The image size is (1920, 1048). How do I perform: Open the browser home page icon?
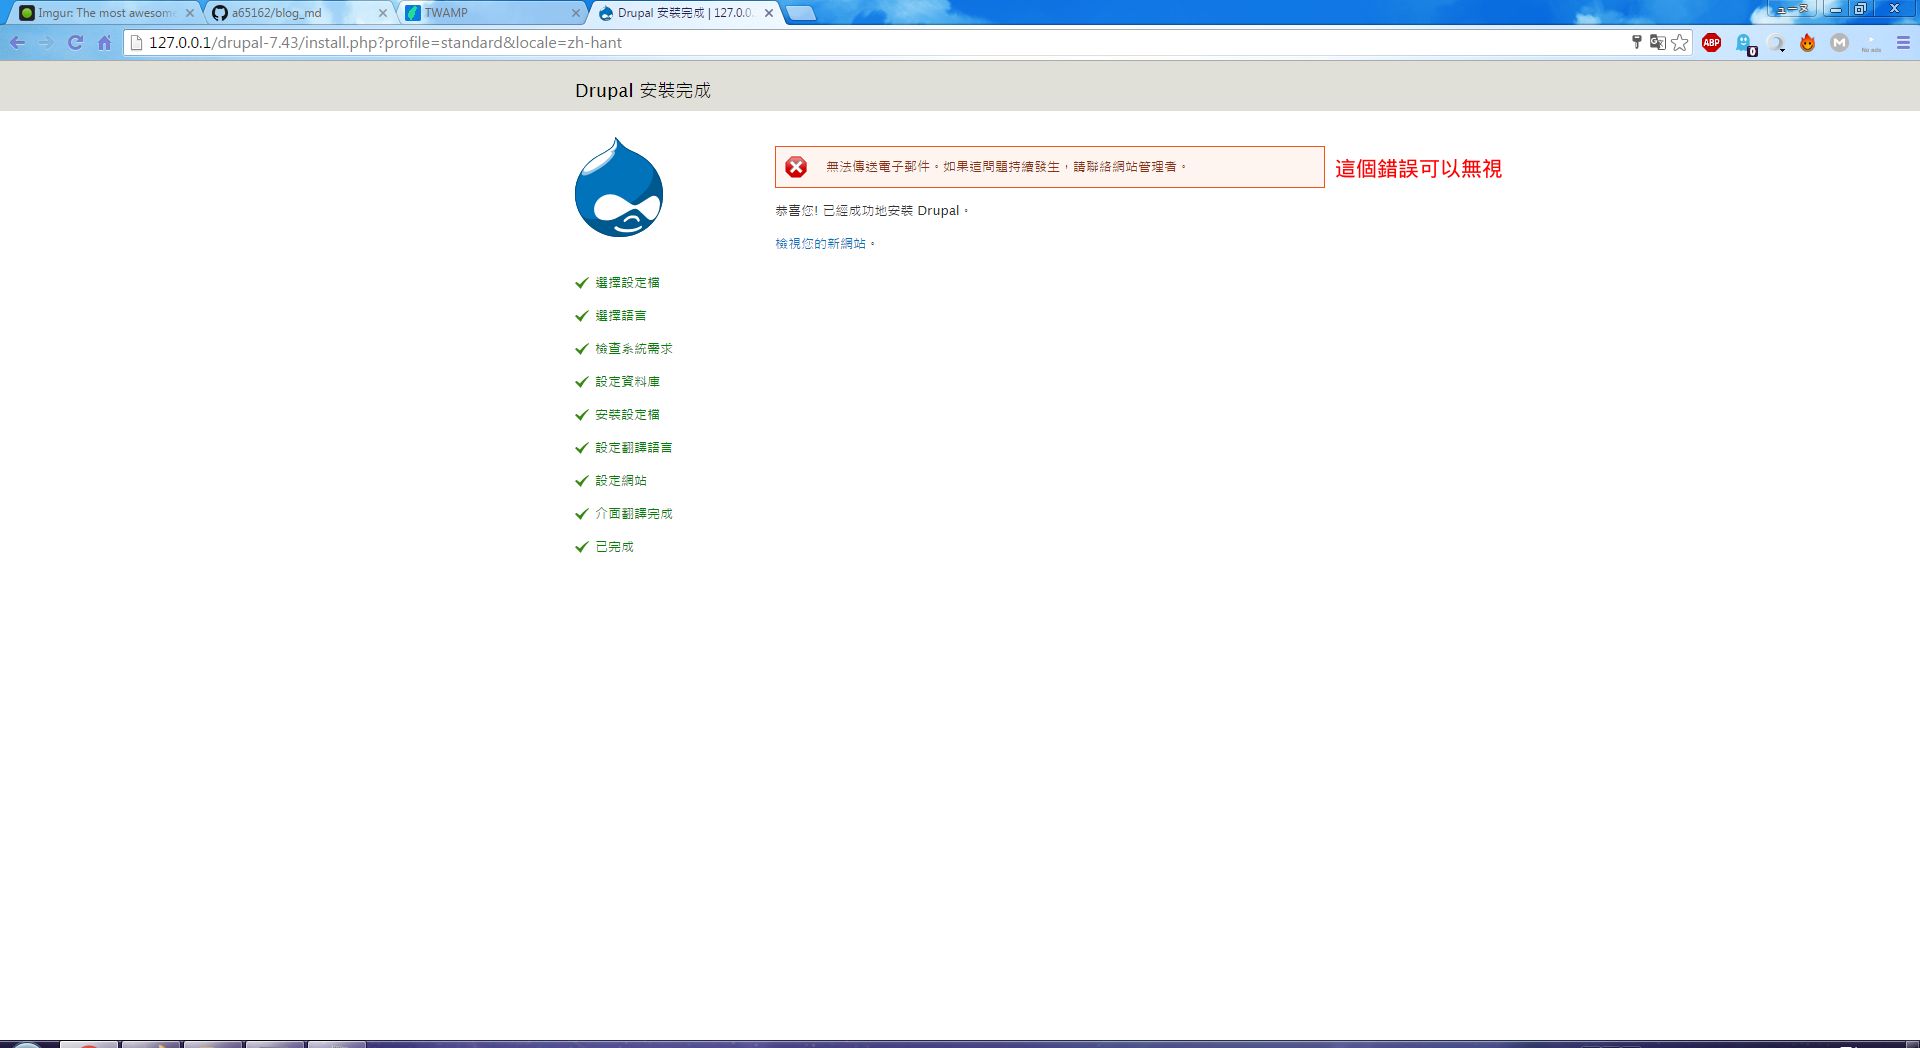pos(104,43)
